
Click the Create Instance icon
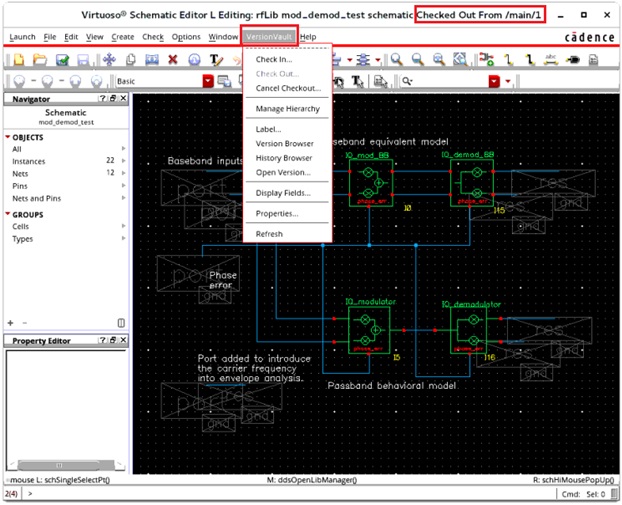pos(486,60)
